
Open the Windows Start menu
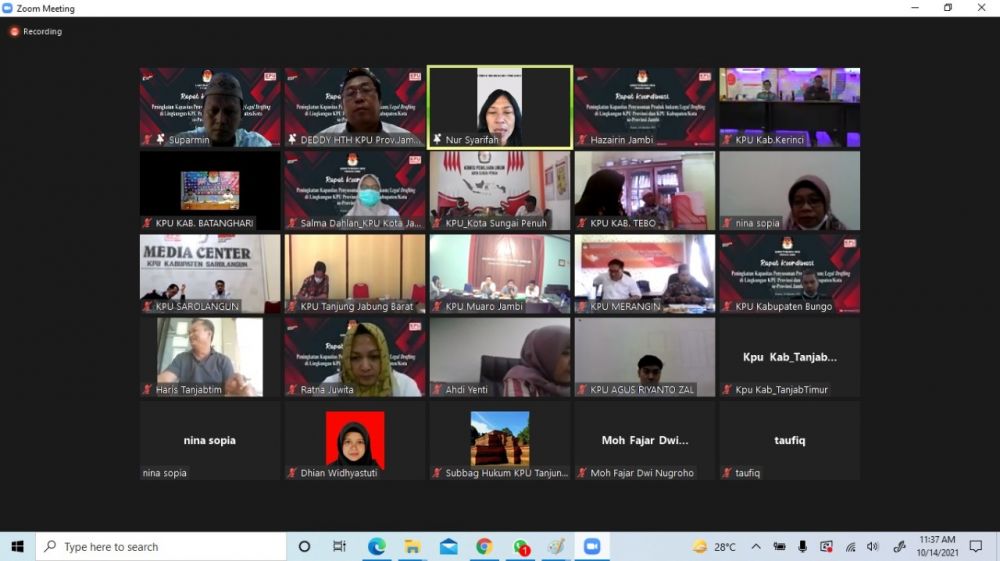17,546
